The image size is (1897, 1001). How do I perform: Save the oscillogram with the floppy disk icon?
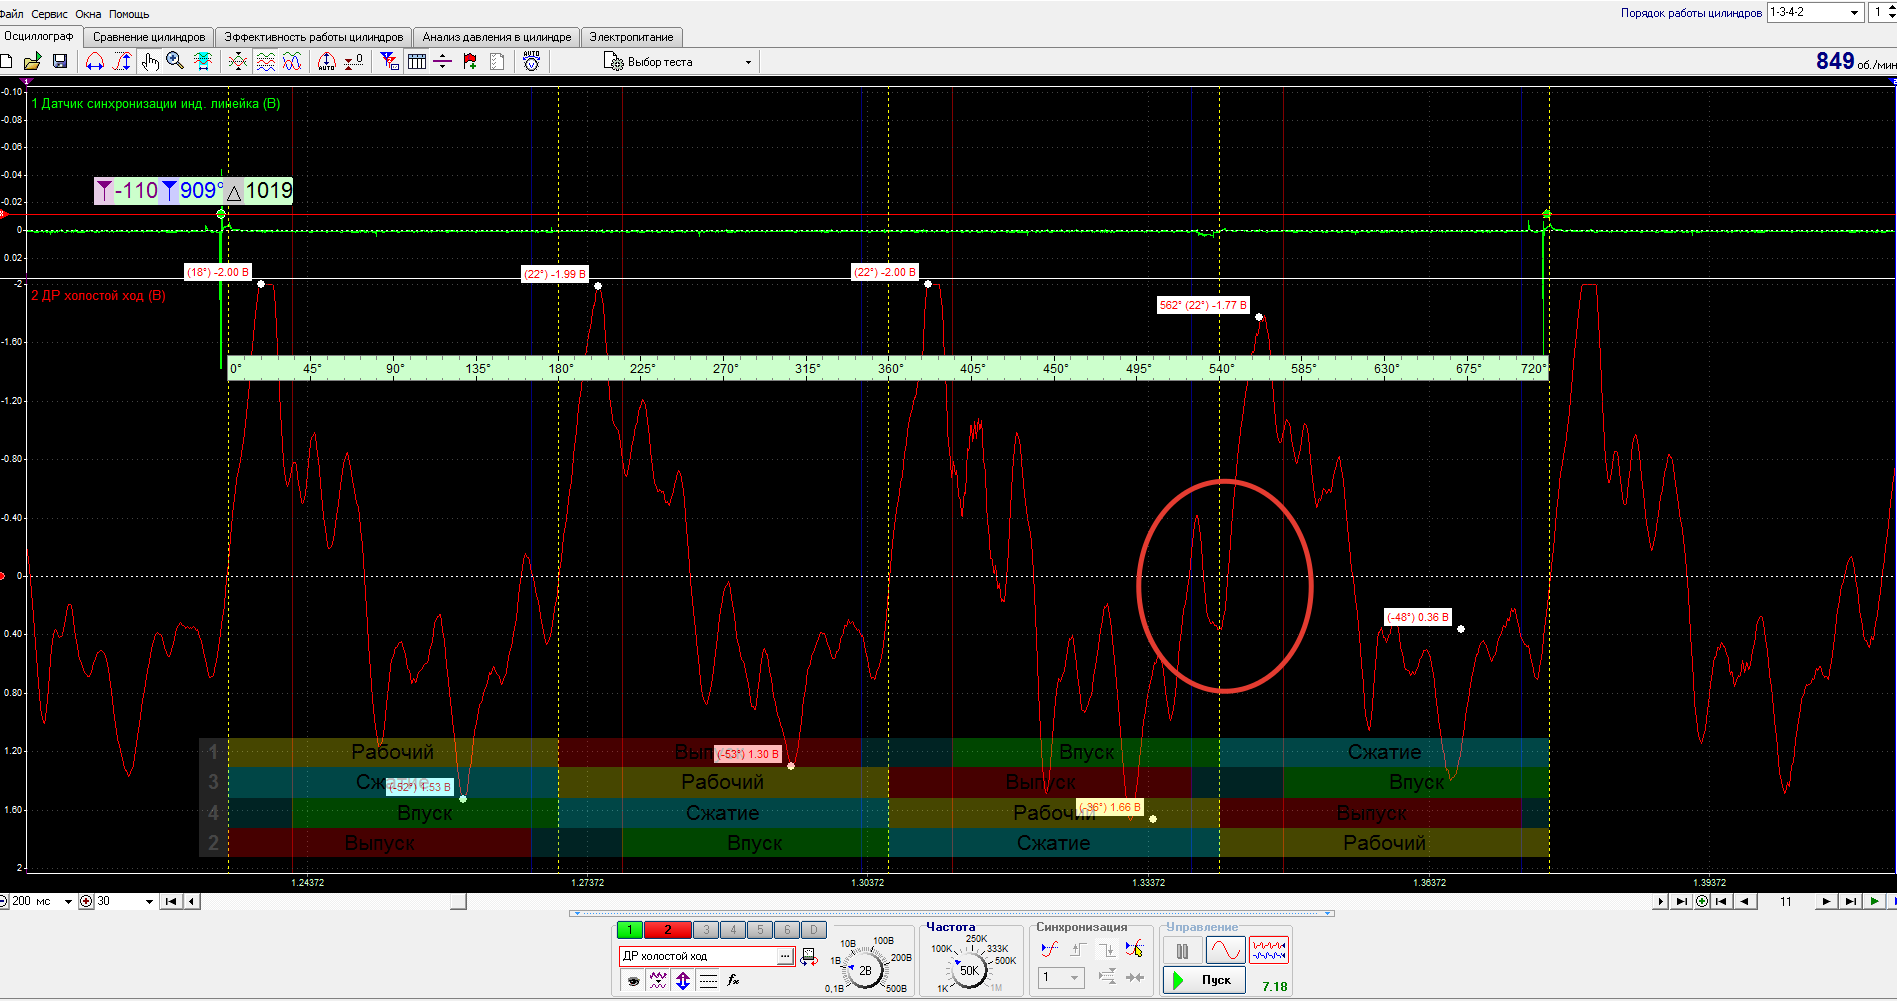pos(60,61)
